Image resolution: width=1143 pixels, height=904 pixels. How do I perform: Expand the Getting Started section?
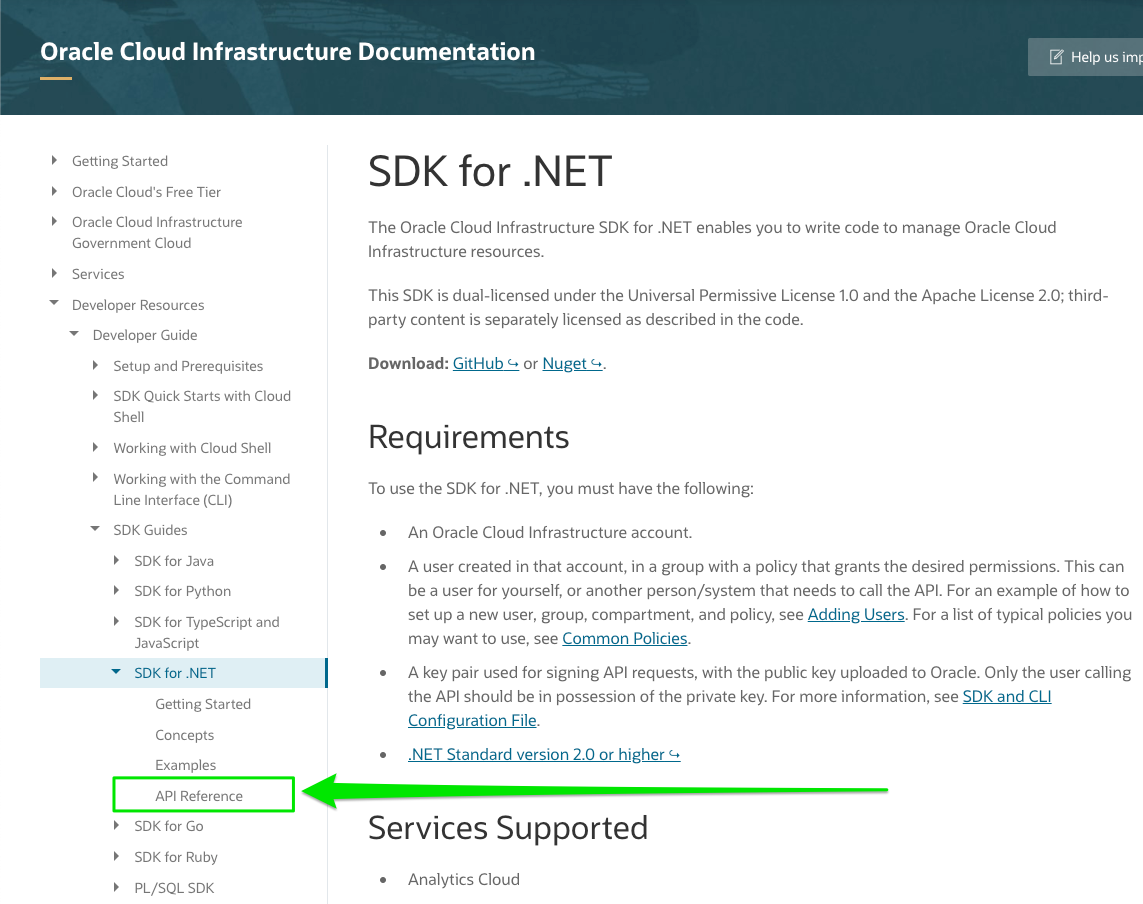click(53, 160)
